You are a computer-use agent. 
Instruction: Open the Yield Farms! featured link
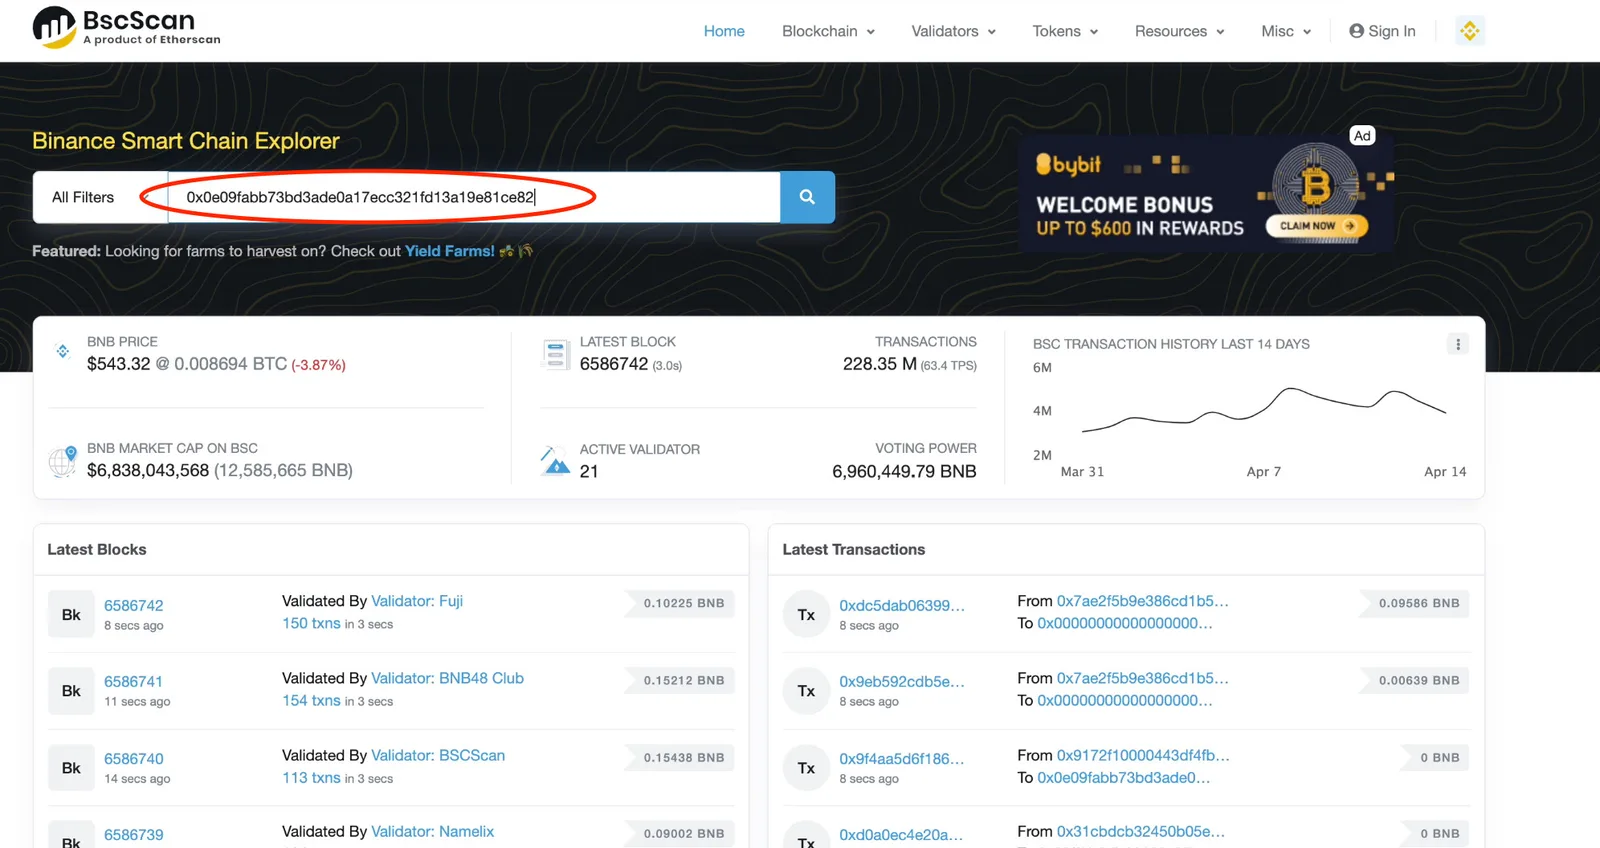tap(449, 251)
